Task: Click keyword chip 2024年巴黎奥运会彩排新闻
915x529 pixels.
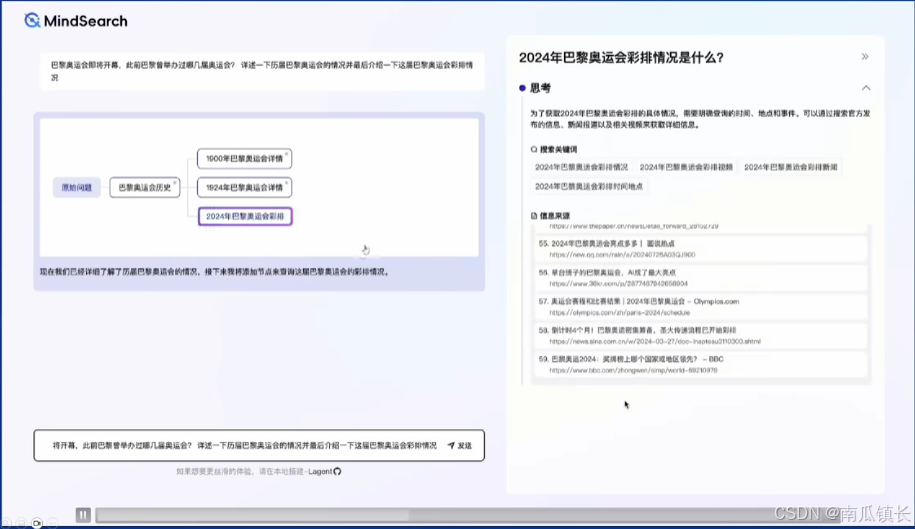Action: pyautogui.click(x=790, y=167)
